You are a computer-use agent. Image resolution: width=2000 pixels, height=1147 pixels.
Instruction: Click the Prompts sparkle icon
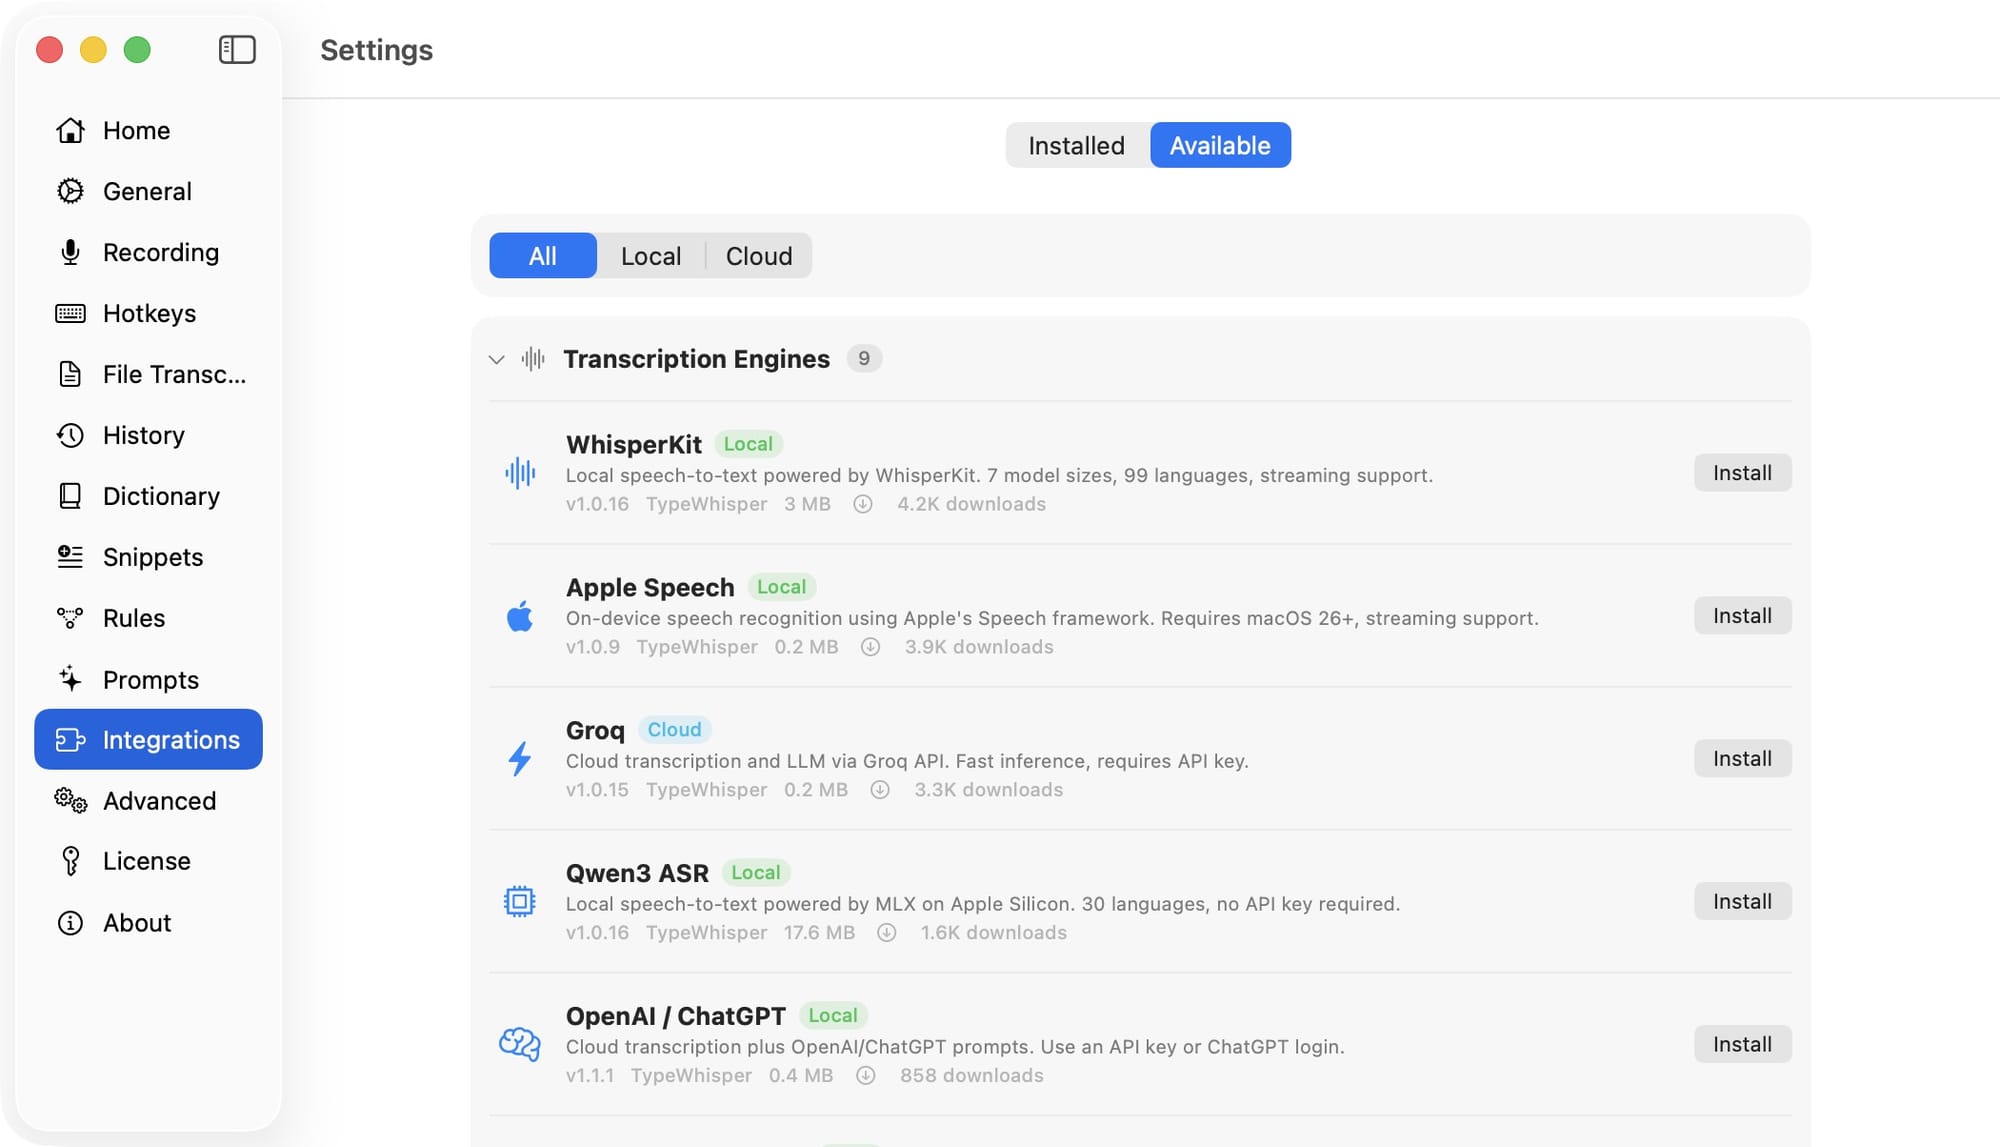70,679
